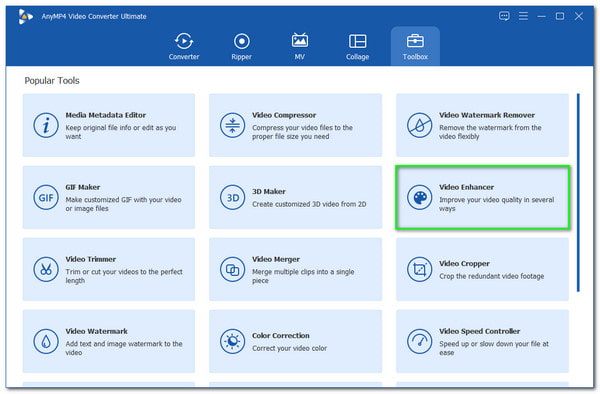600x394 pixels.
Task: Click 'Trim or cut your videos' description
Action: (x=124, y=276)
